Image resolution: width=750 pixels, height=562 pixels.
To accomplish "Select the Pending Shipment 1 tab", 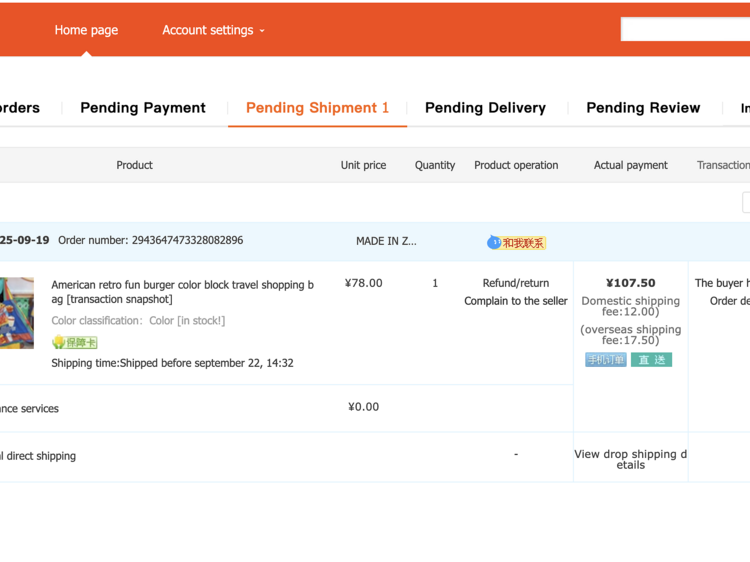I will (317, 108).
